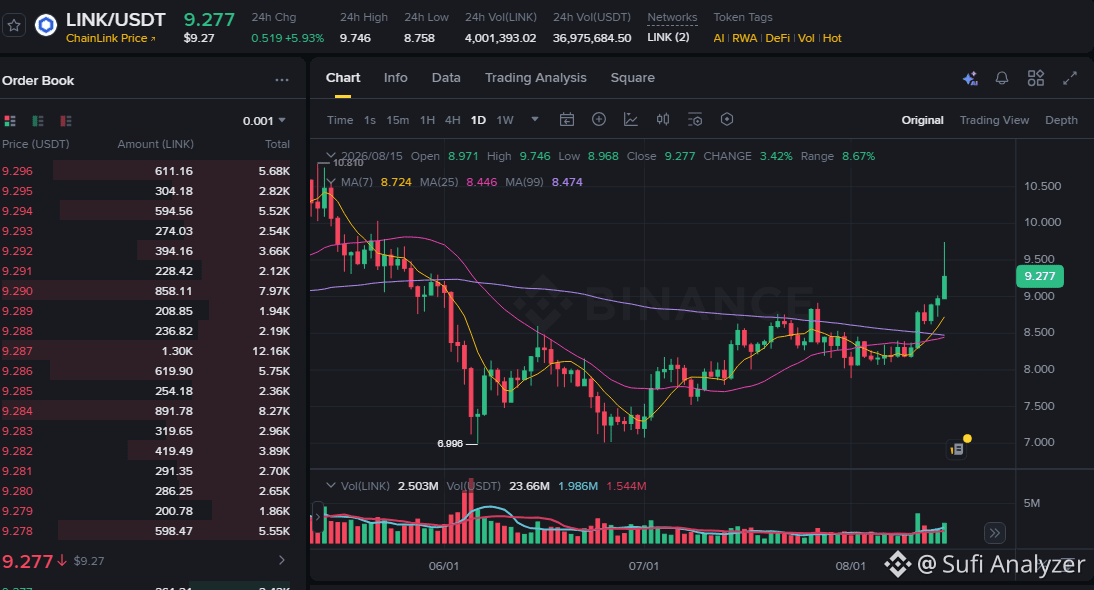Open the news note icon on chart
The width and height of the screenshot is (1094, 590).
tap(957, 449)
